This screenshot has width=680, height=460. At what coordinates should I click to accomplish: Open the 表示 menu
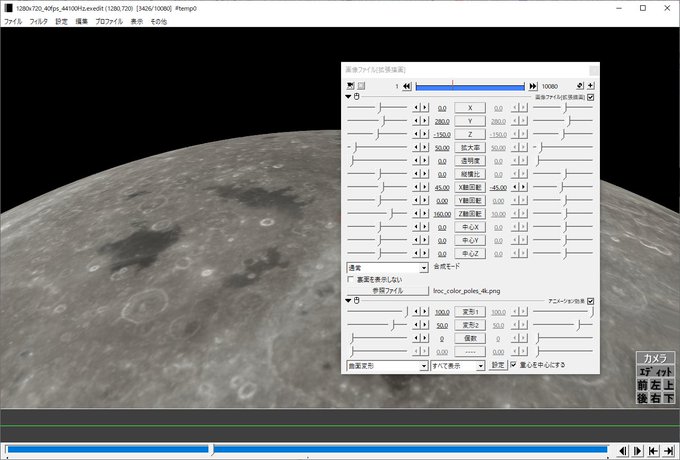click(x=137, y=21)
